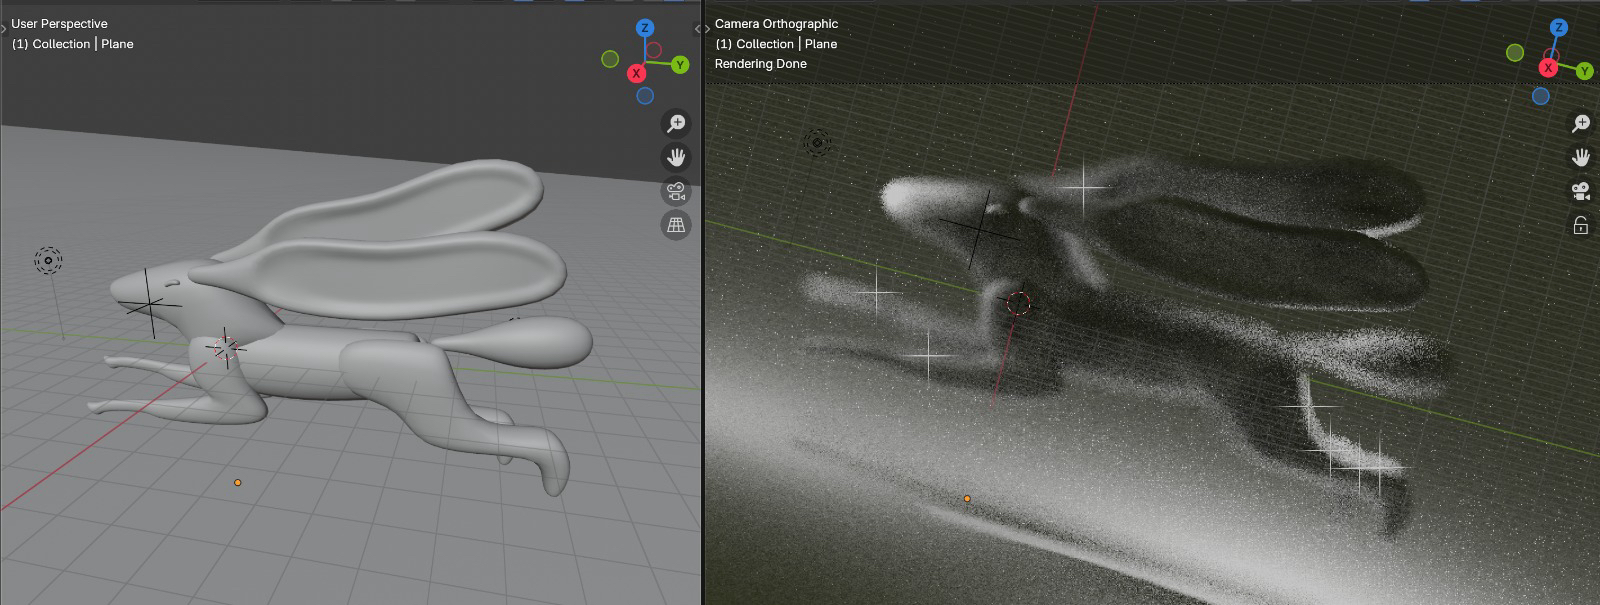Screen dimensions: 1600x605
Task: Click the Y axis on the camera viewport gizmo
Action: point(1585,71)
